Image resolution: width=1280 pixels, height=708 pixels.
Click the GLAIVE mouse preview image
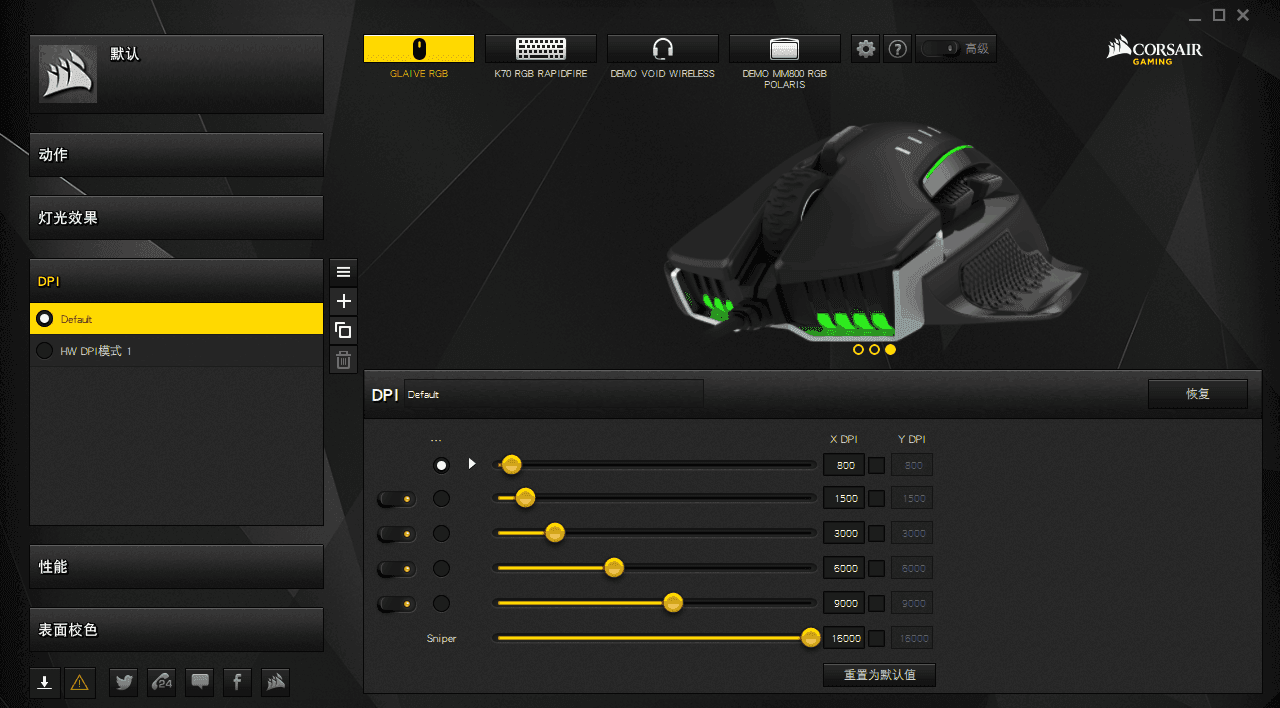pos(875,232)
